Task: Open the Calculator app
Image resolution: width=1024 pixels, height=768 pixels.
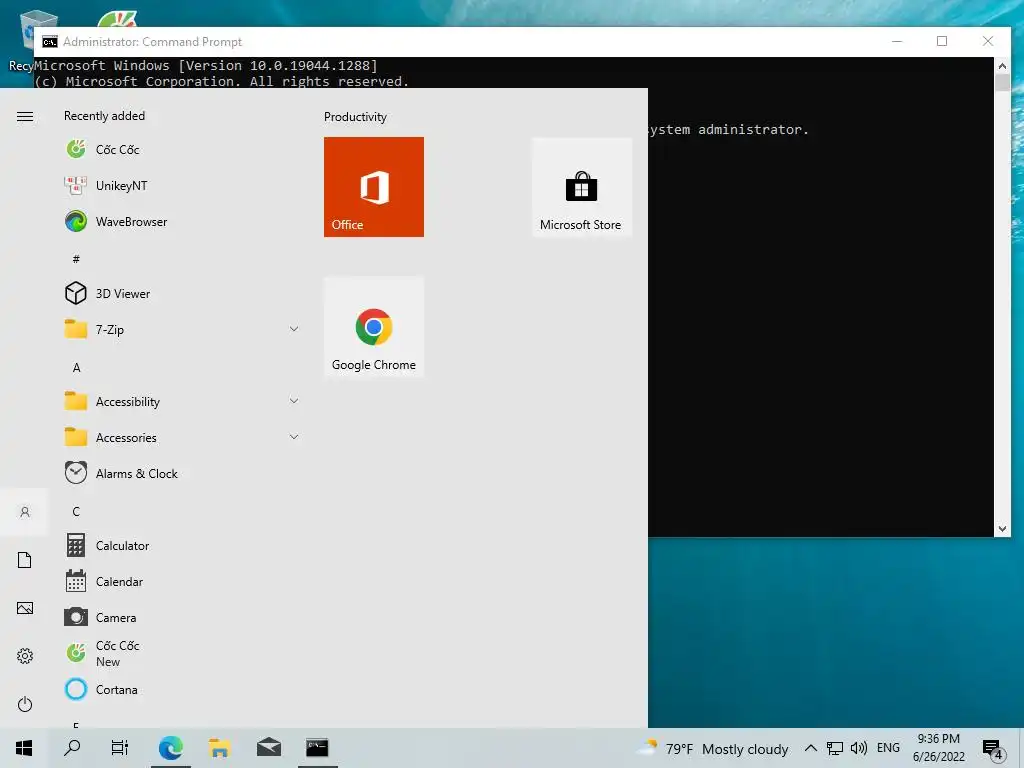Action: pos(183,545)
